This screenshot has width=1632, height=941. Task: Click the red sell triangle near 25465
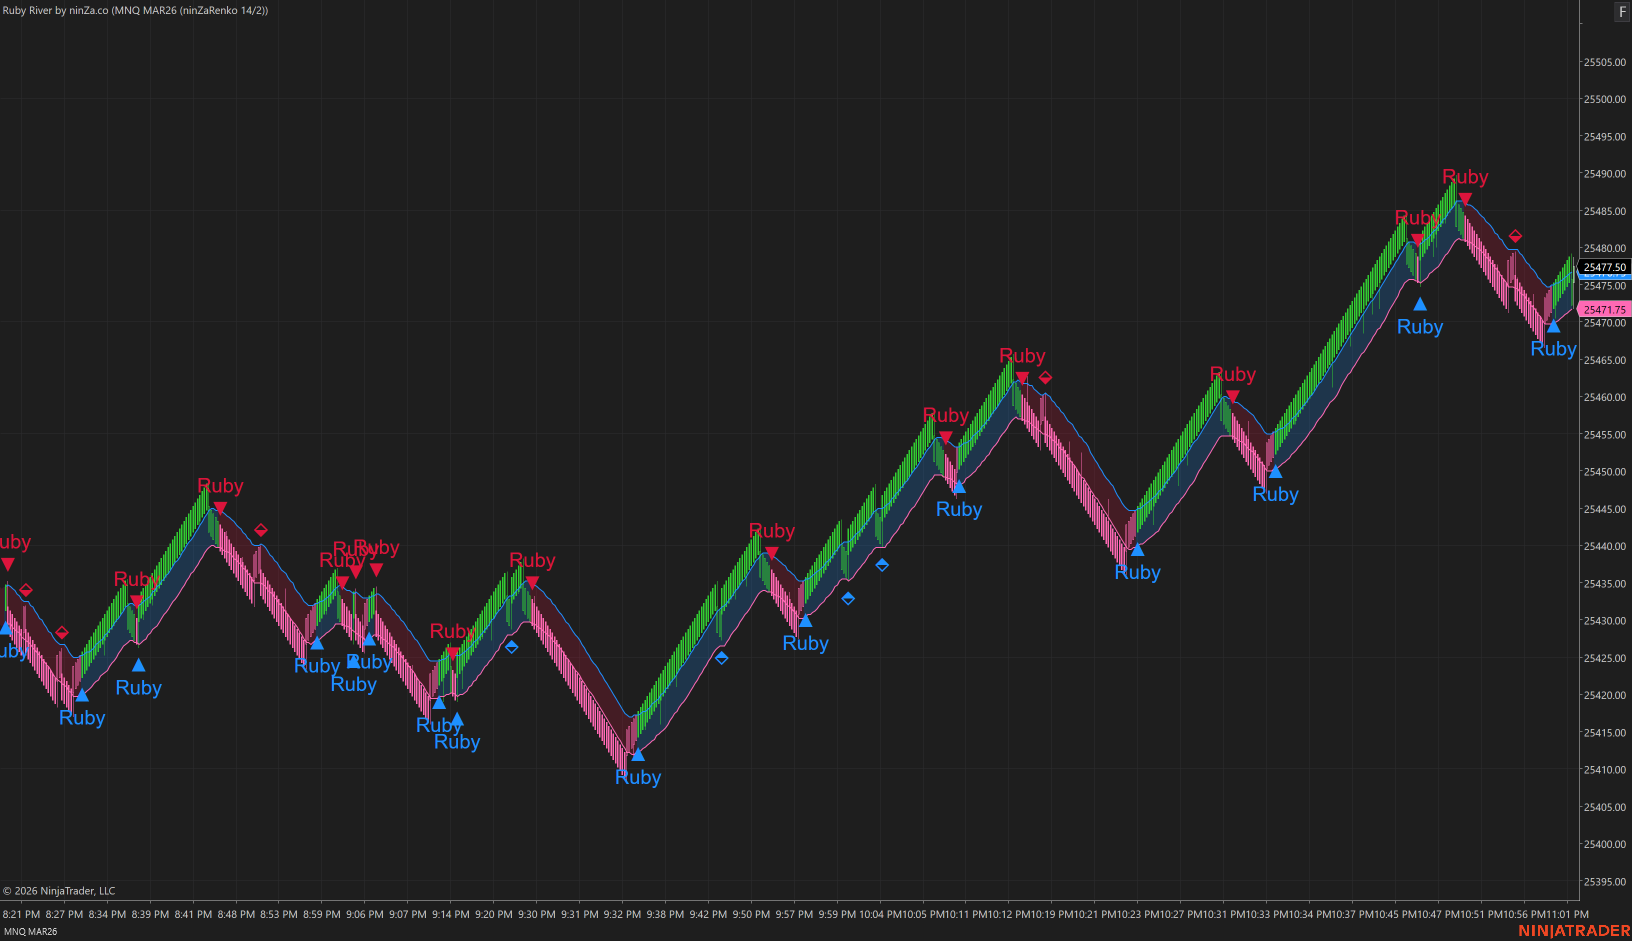coord(1022,377)
